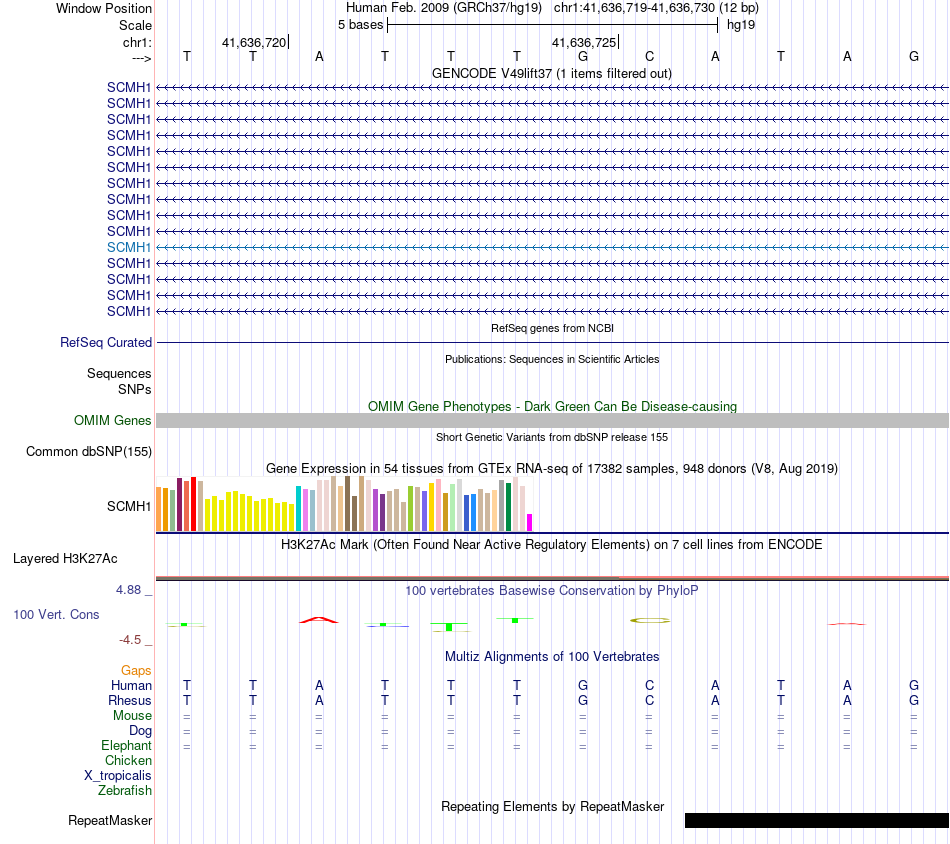Click the Elephant species label
The image size is (950, 844).
[126, 746]
